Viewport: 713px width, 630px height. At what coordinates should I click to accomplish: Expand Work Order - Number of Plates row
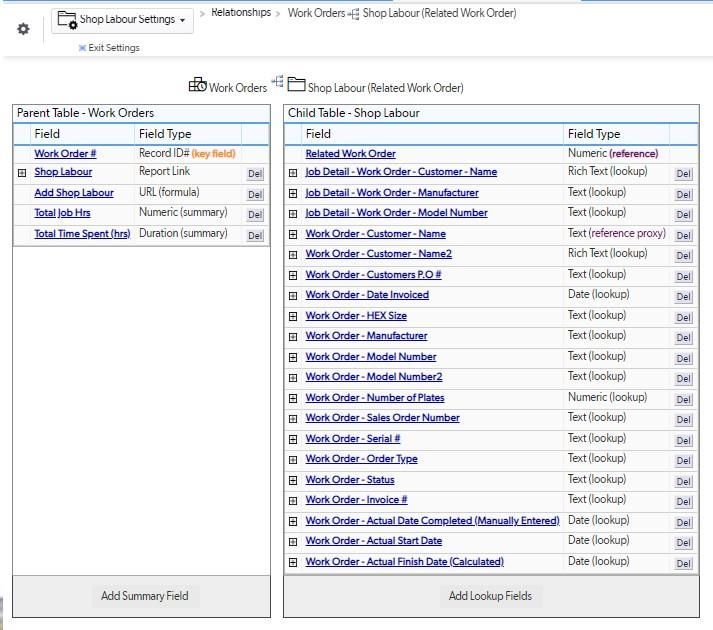(x=293, y=398)
